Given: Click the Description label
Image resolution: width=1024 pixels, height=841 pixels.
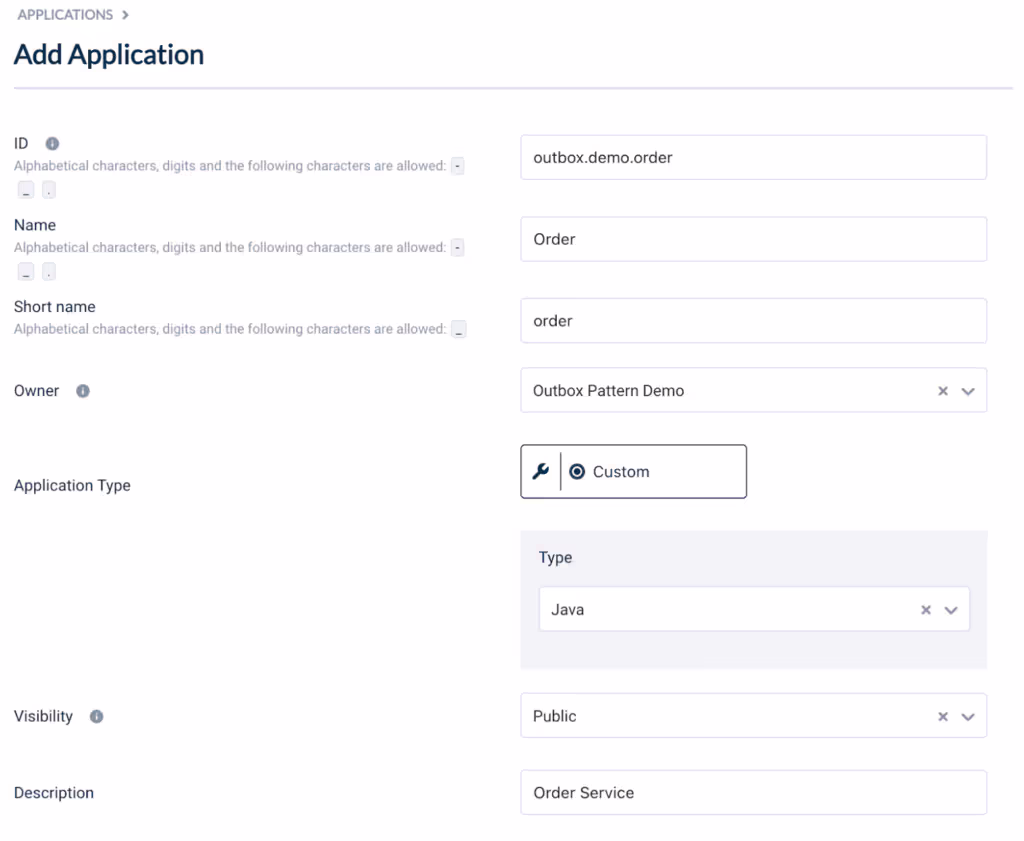Looking at the screenshot, I should click(54, 793).
